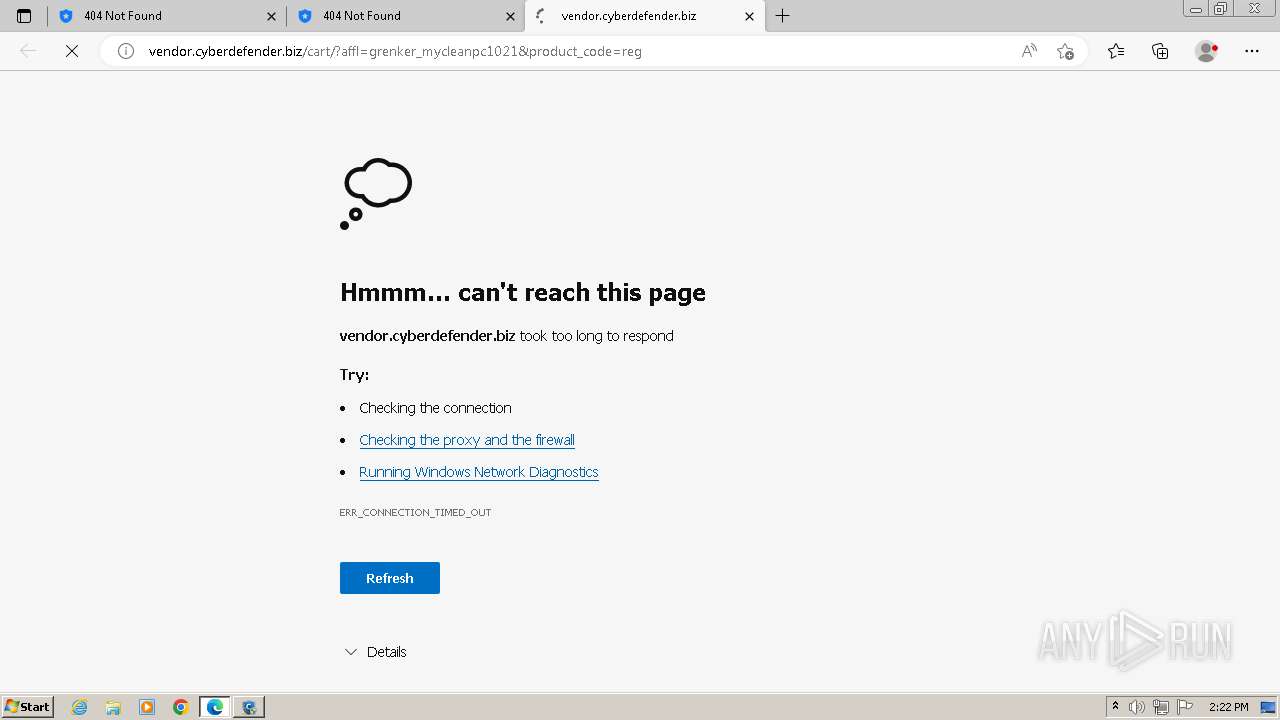Screen dimensions: 1280x720
Task: Go back using the back arrow
Action: [x=28, y=51]
